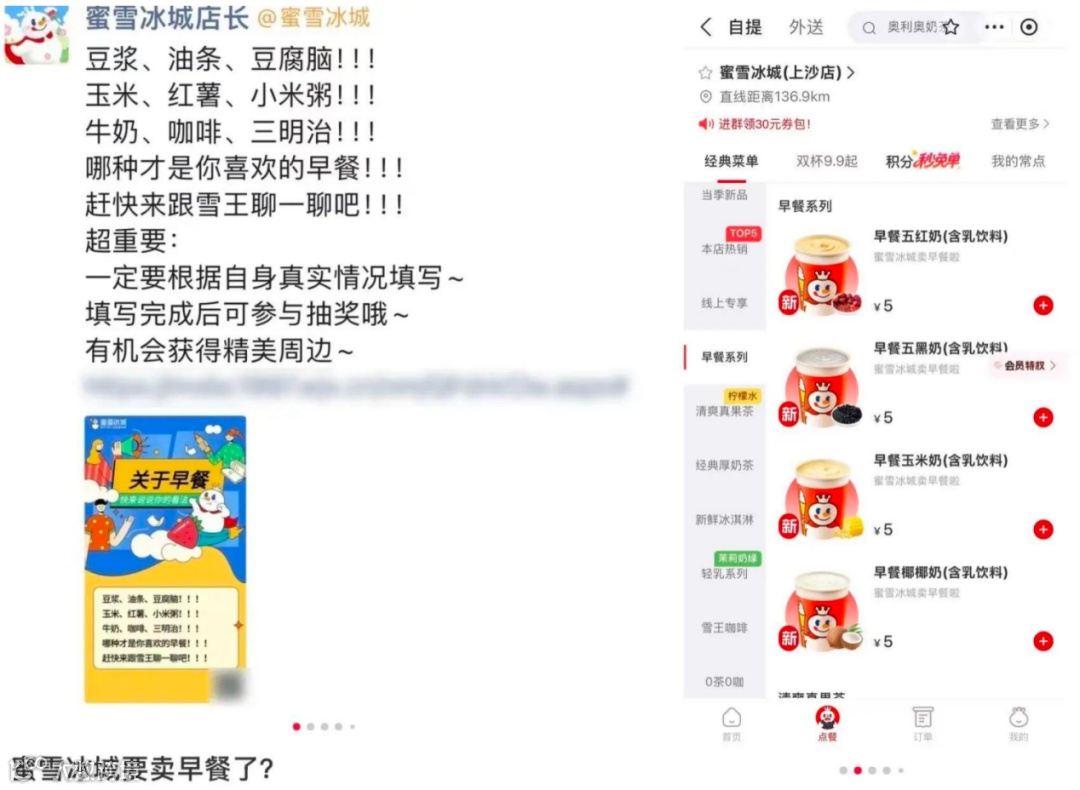Add 早餐玉米奶 with red plus button
1080x790 pixels.
pyautogui.click(x=1043, y=529)
